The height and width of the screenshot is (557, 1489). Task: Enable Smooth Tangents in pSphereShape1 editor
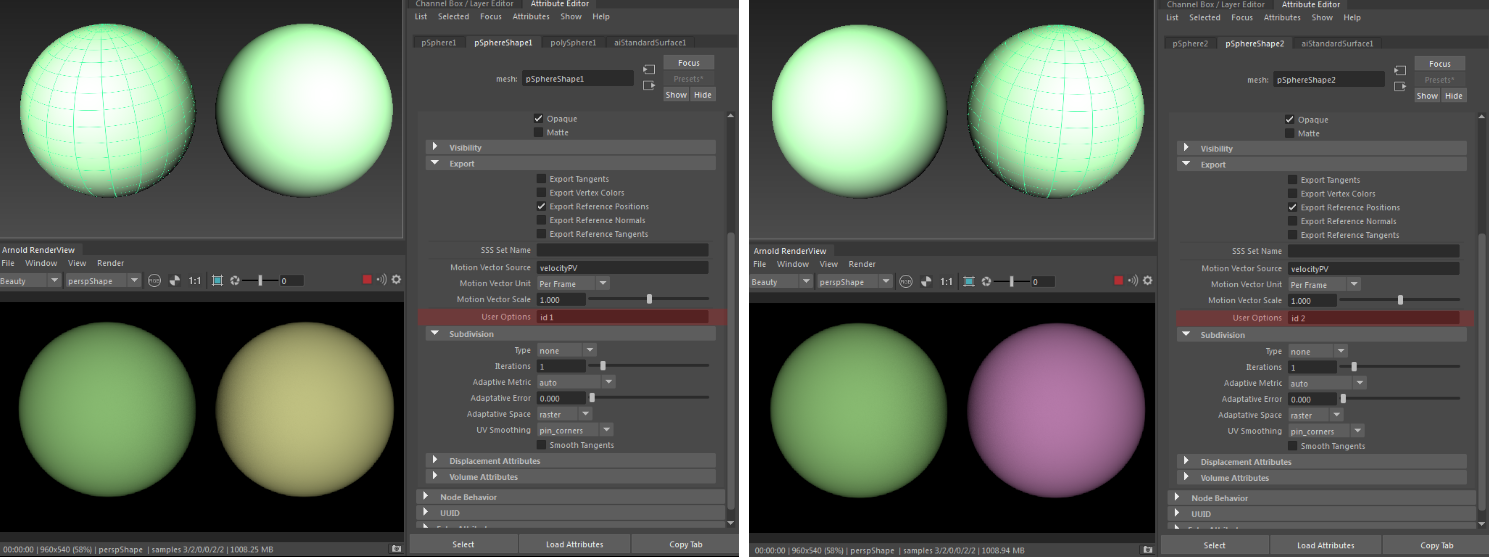click(541, 445)
